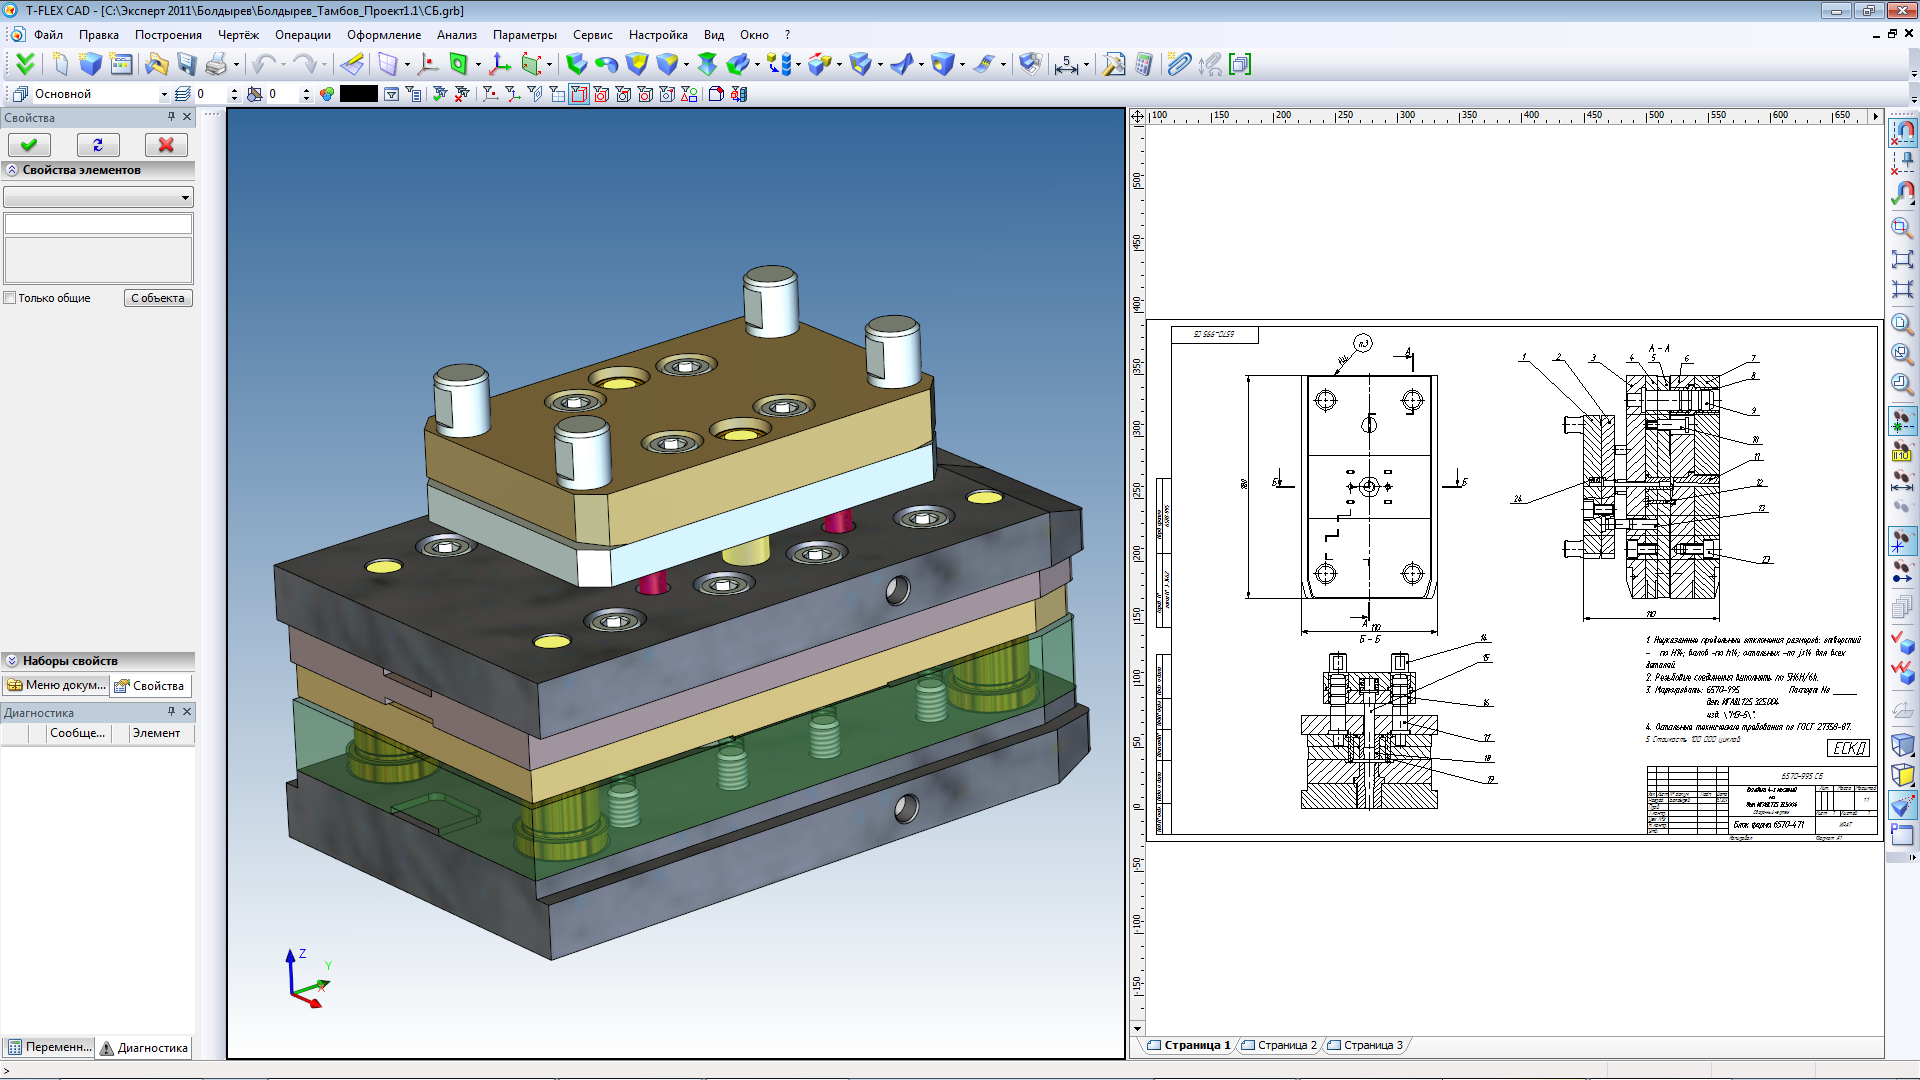This screenshot has width=1920, height=1080.
Task: Click the 'С объекта' button
Action: pos(157,297)
